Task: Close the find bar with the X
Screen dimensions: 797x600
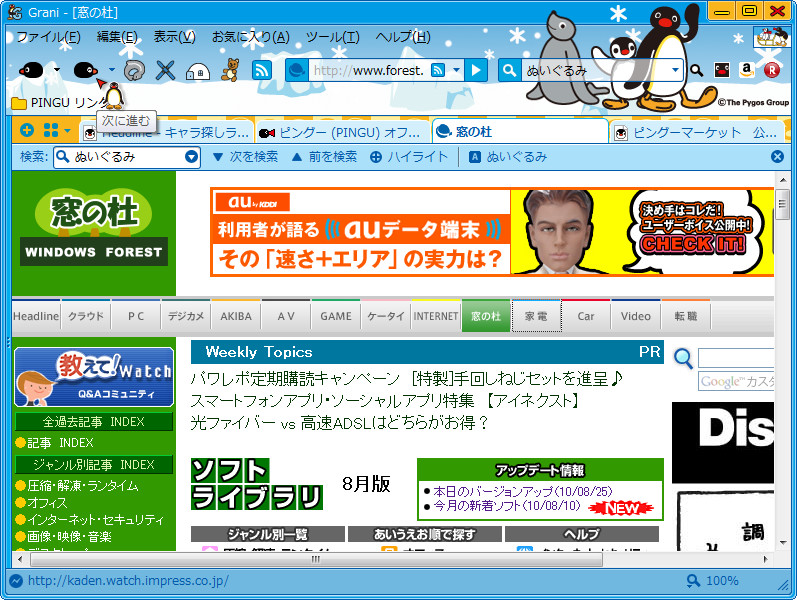Action: [777, 157]
